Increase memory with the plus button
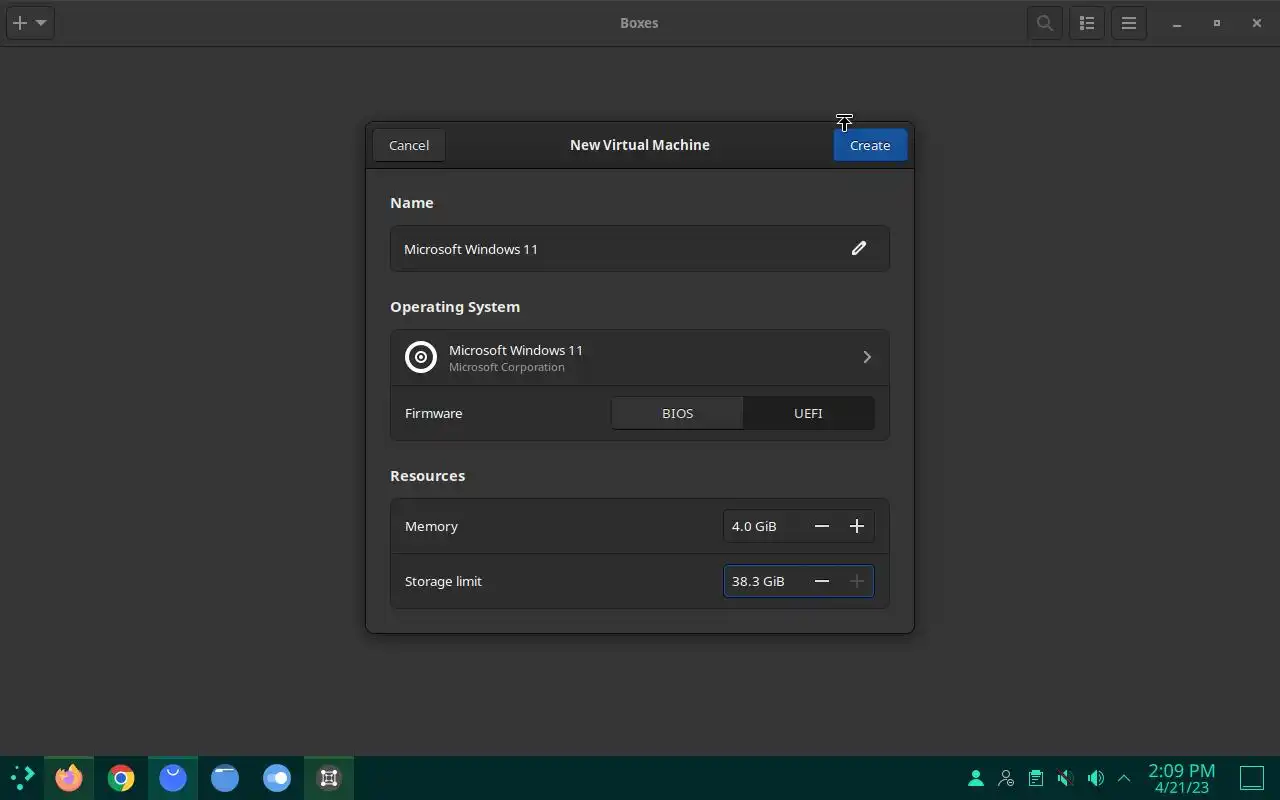 click(x=857, y=526)
